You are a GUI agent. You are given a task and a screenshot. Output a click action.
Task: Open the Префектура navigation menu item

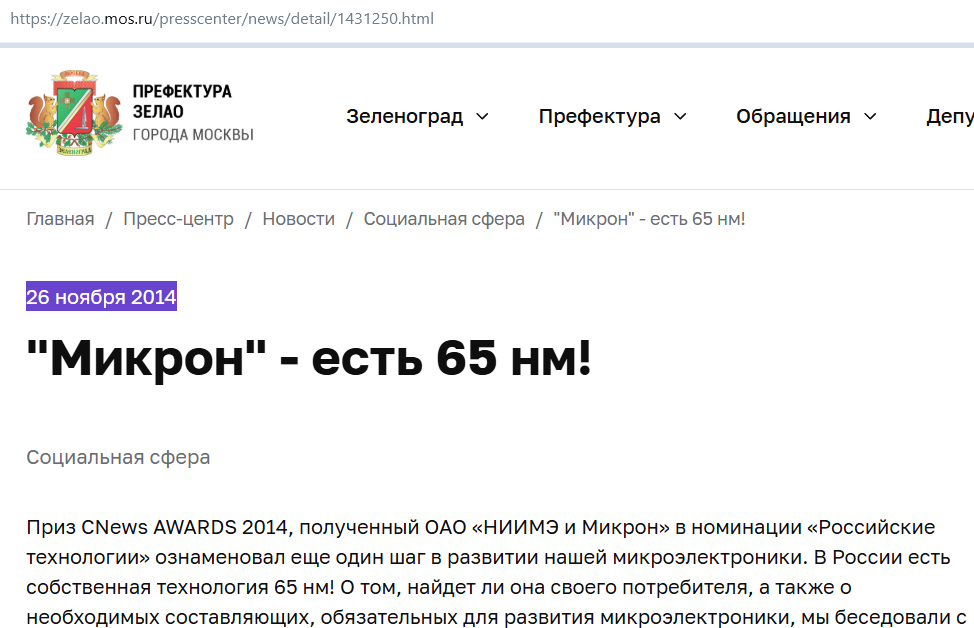click(599, 117)
